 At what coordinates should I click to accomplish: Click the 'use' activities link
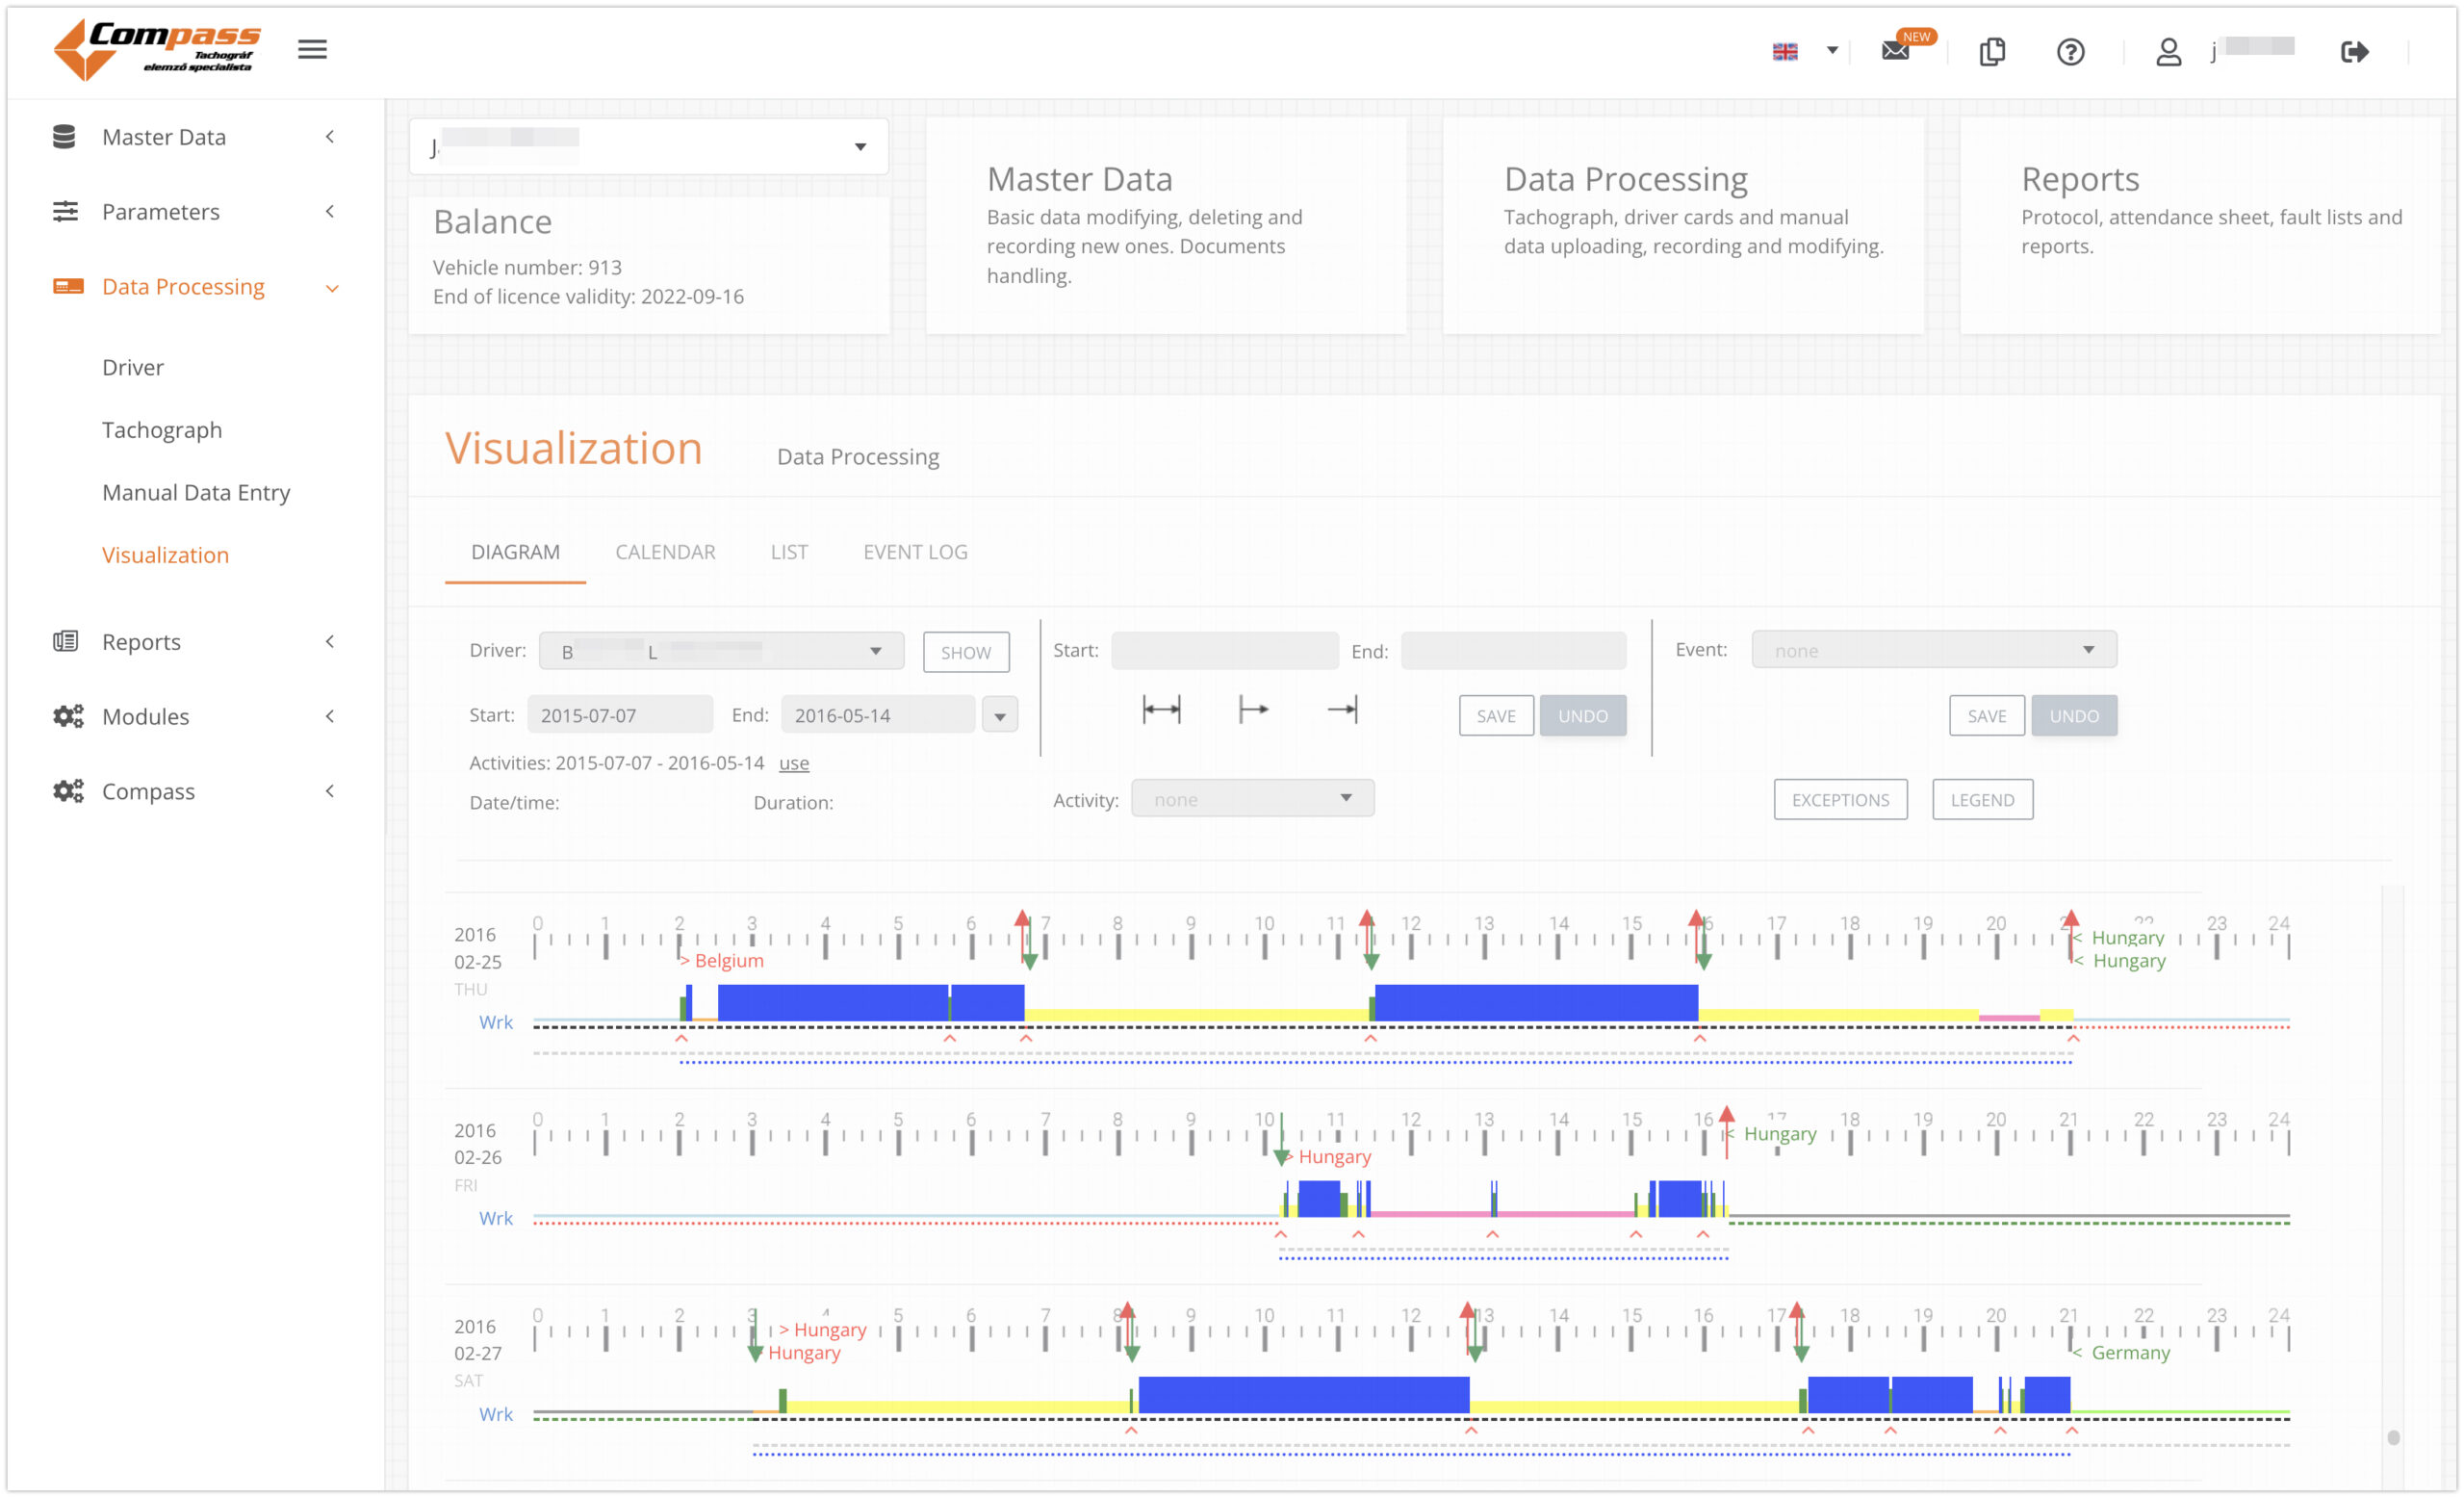point(794,763)
